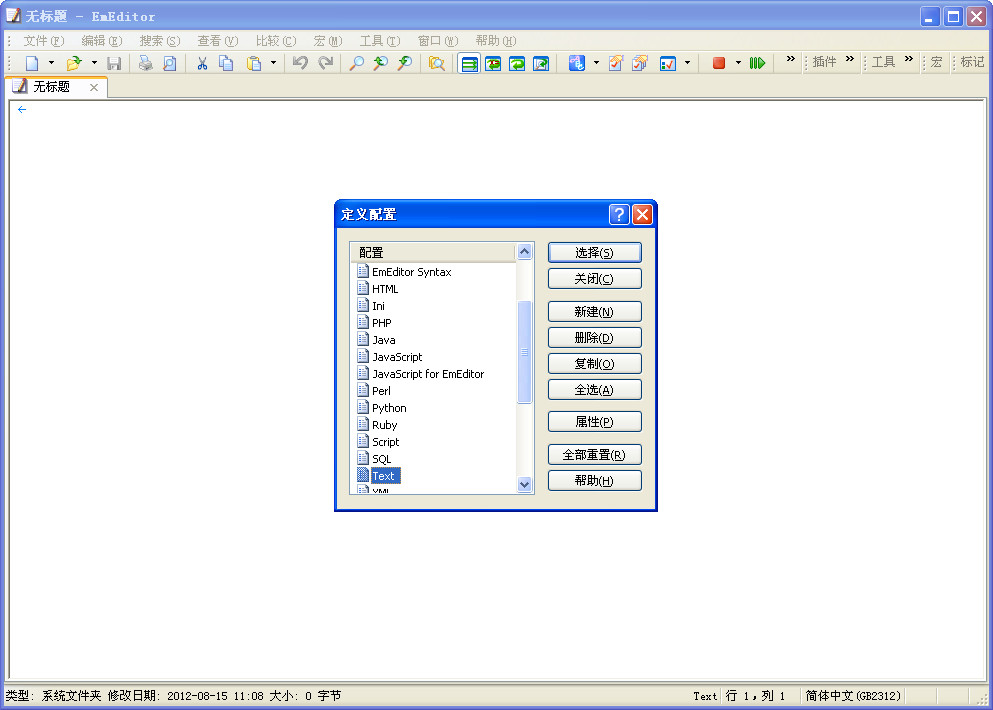Image resolution: width=993 pixels, height=710 pixels.
Task: Select Python in the configuration list
Action: click(x=389, y=408)
